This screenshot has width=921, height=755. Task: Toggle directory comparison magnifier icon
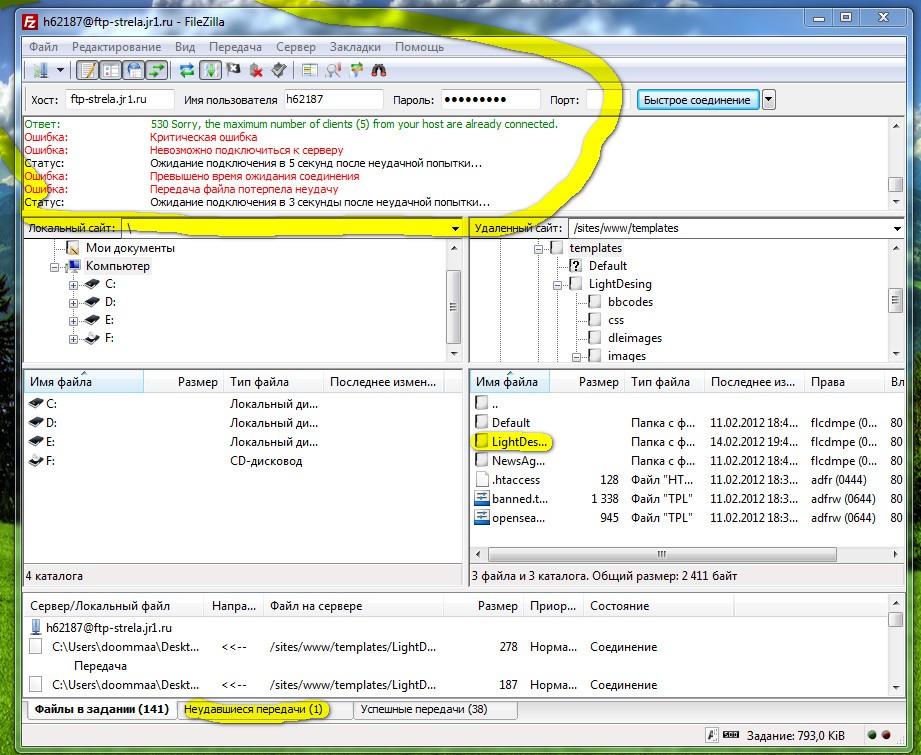click(333, 71)
